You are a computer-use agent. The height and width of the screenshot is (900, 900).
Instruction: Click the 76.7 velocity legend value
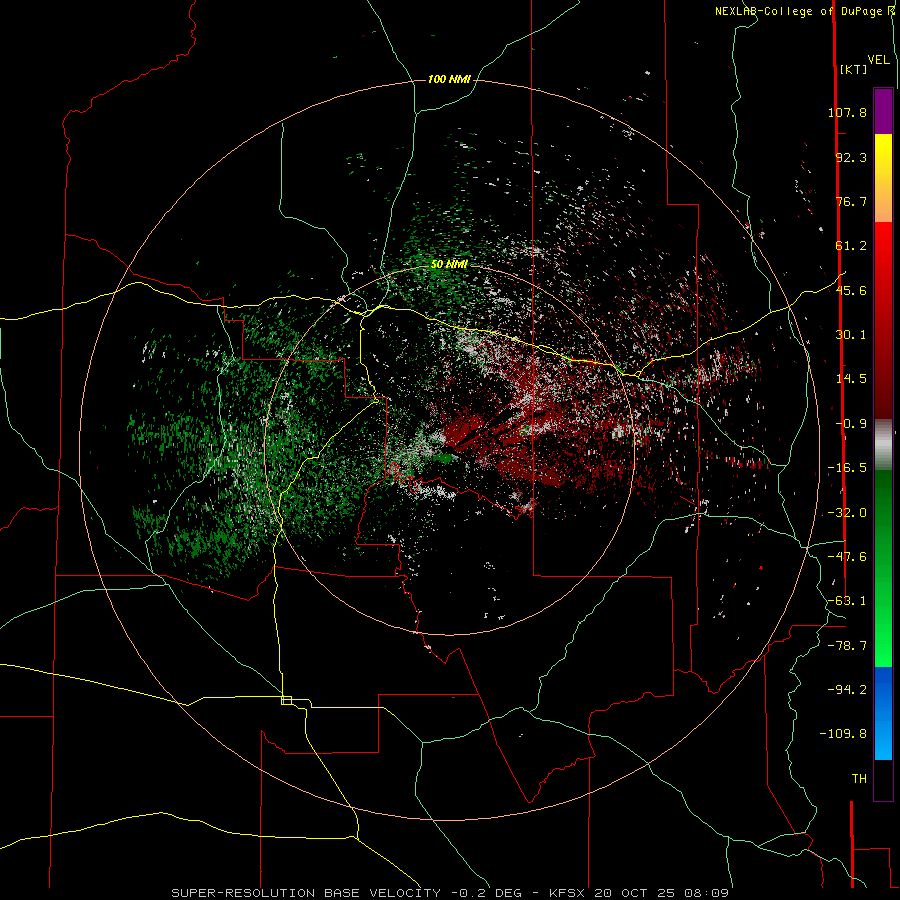[851, 201]
